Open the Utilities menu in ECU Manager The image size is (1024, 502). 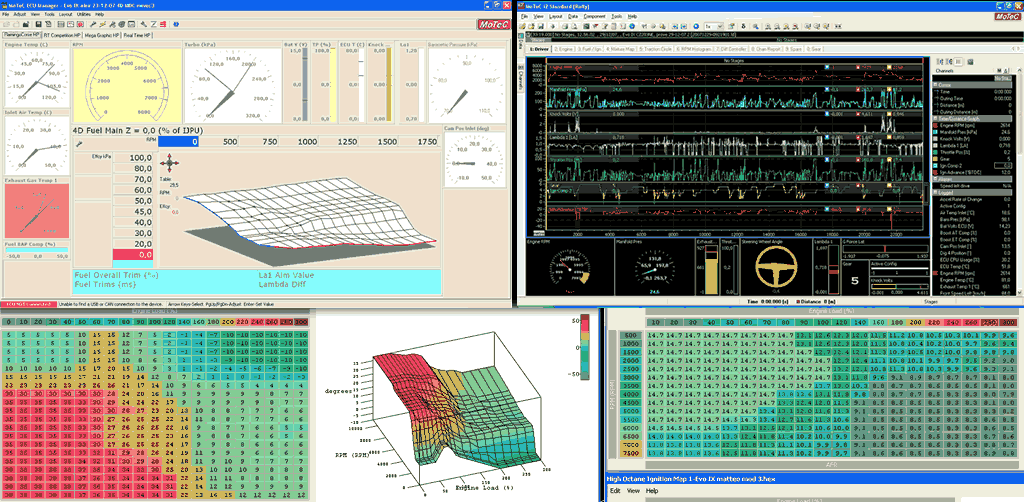pos(84,14)
